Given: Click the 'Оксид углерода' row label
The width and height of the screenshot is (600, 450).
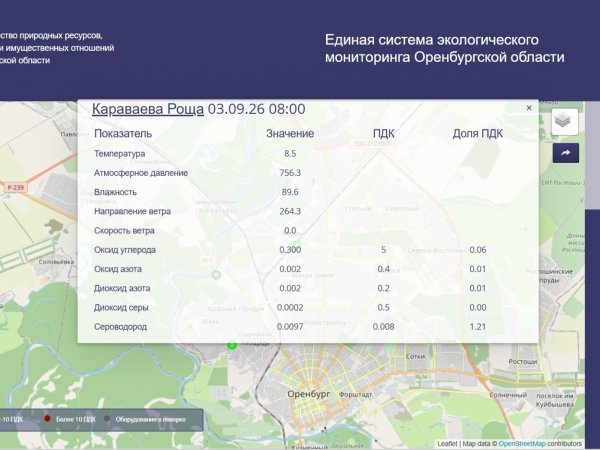Looking at the screenshot, I should tap(125, 250).
